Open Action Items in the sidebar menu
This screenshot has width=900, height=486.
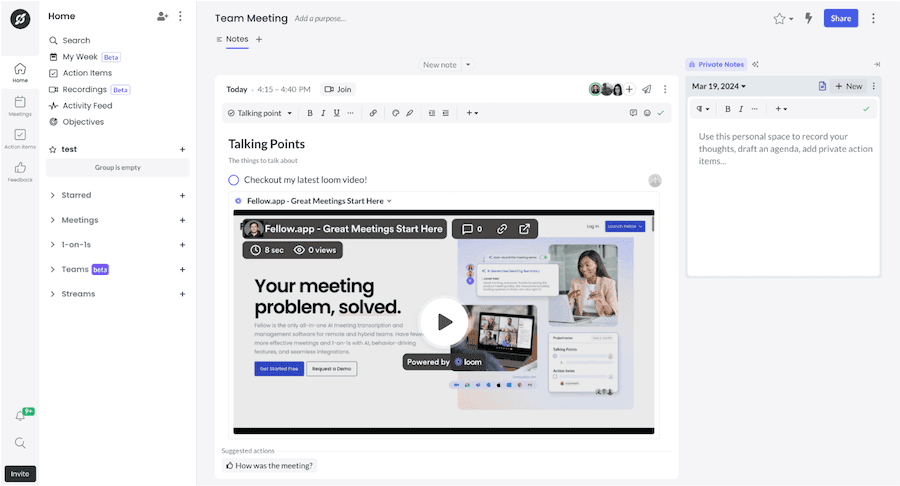coord(87,73)
